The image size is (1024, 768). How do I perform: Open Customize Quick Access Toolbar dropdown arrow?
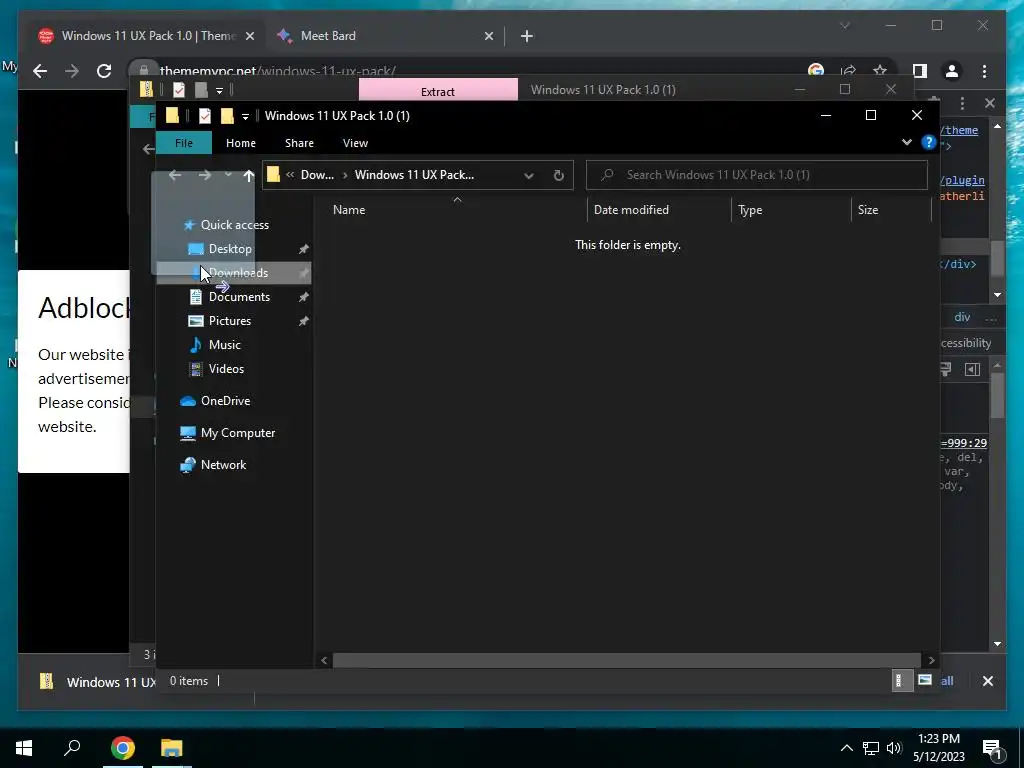pyautogui.click(x=245, y=117)
